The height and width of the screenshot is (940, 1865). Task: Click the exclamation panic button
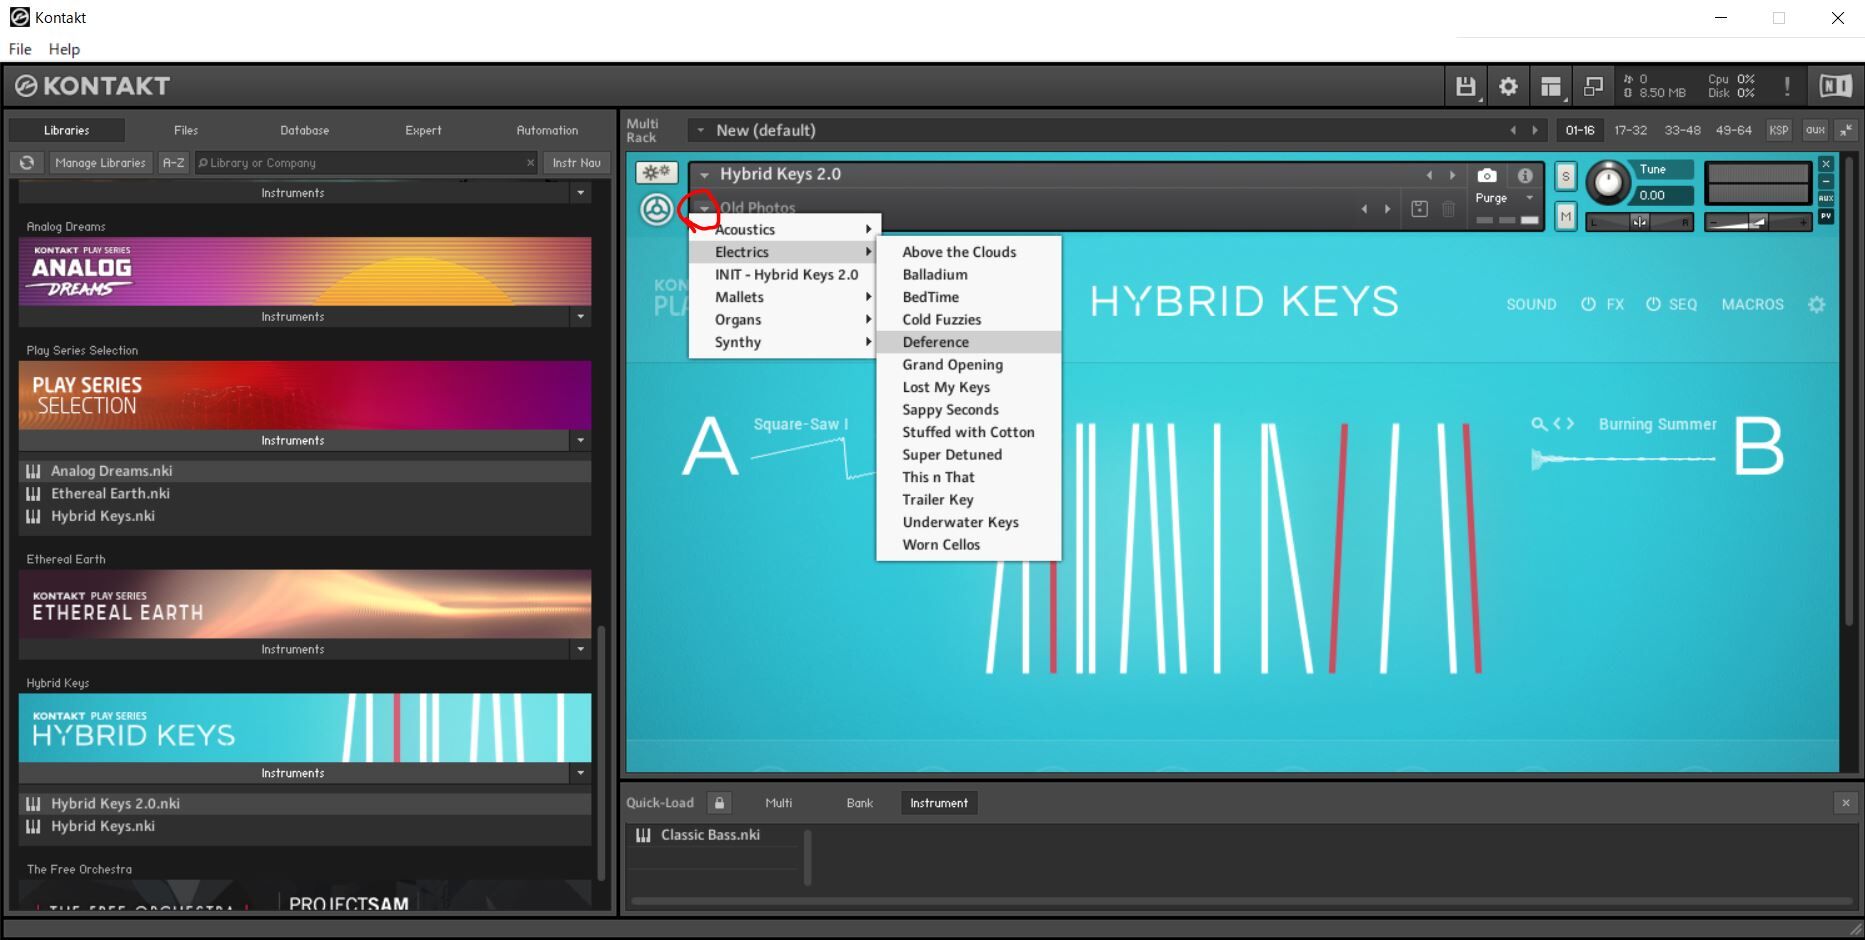click(x=1787, y=87)
